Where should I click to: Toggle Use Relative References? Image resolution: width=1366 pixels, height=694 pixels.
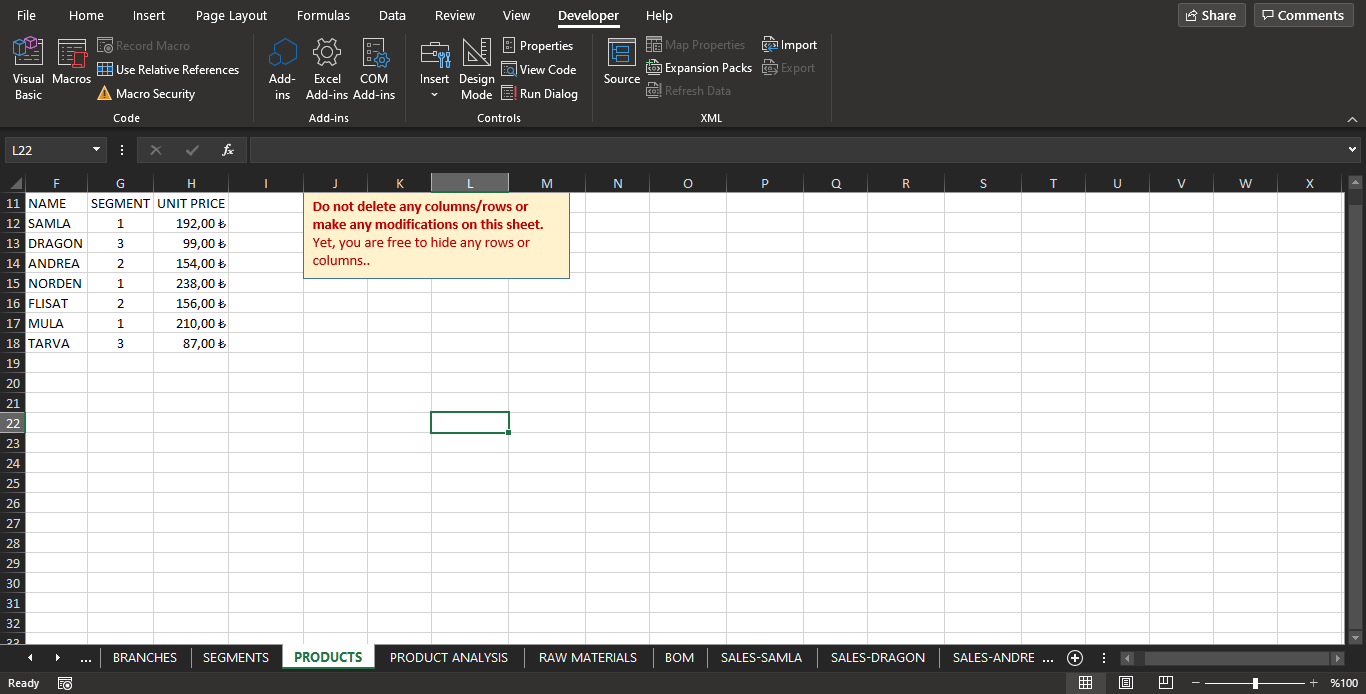168,70
